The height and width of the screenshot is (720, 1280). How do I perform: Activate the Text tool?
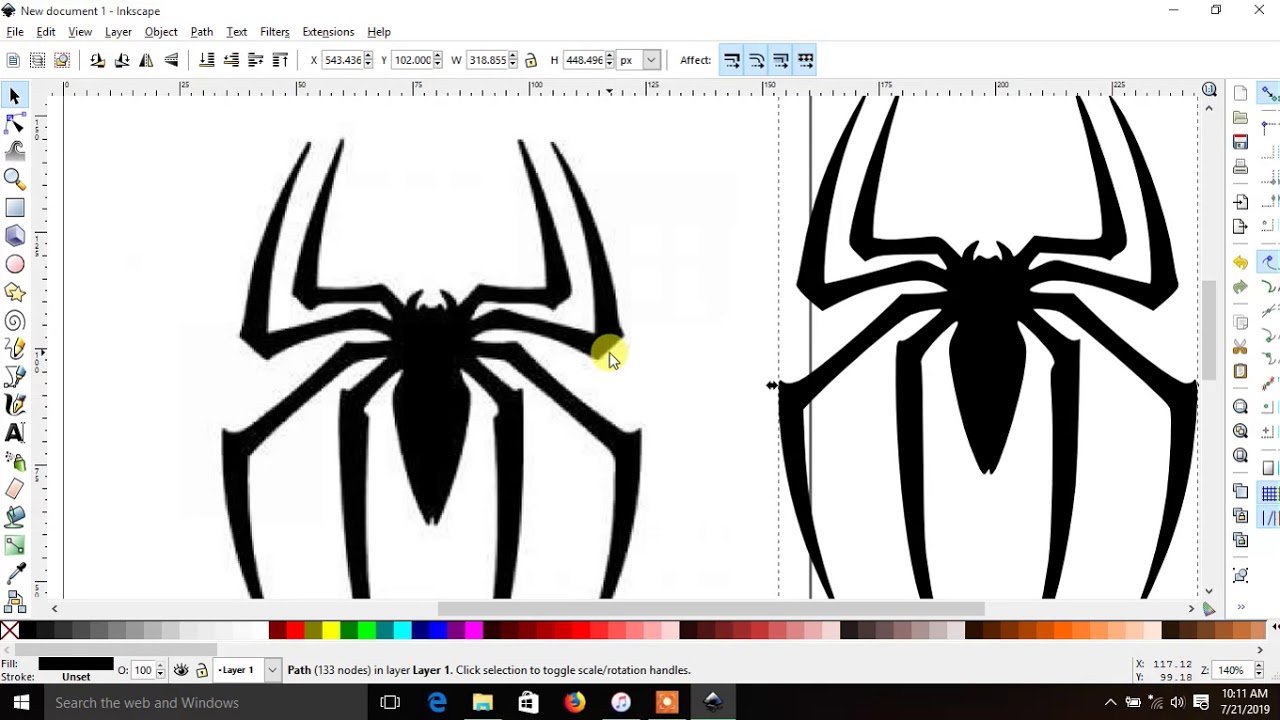coord(15,433)
